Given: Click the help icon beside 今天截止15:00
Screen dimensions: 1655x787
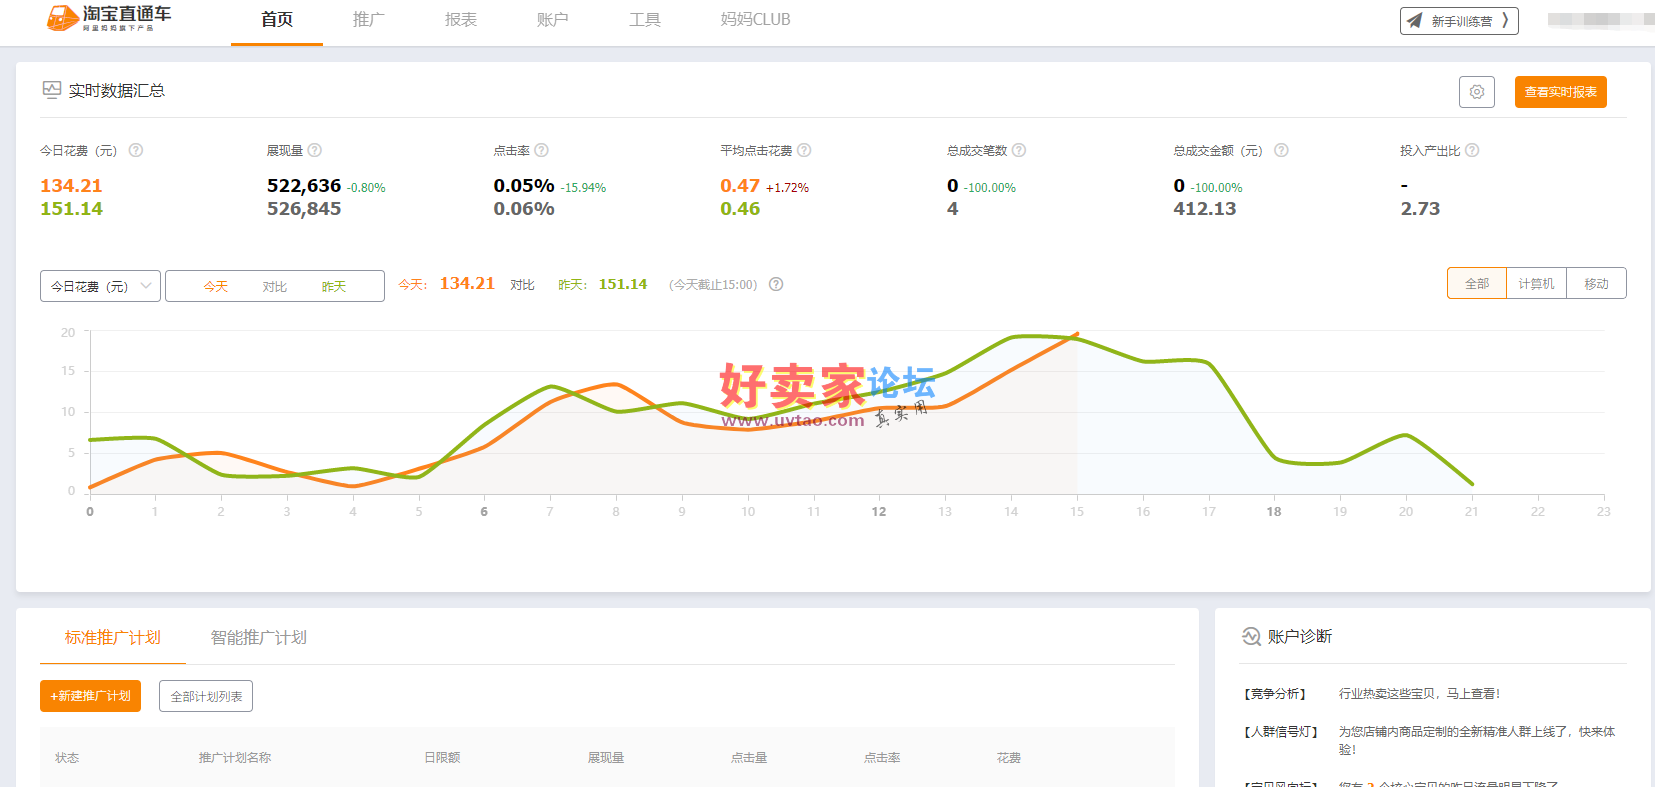Looking at the screenshot, I should coord(776,284).
